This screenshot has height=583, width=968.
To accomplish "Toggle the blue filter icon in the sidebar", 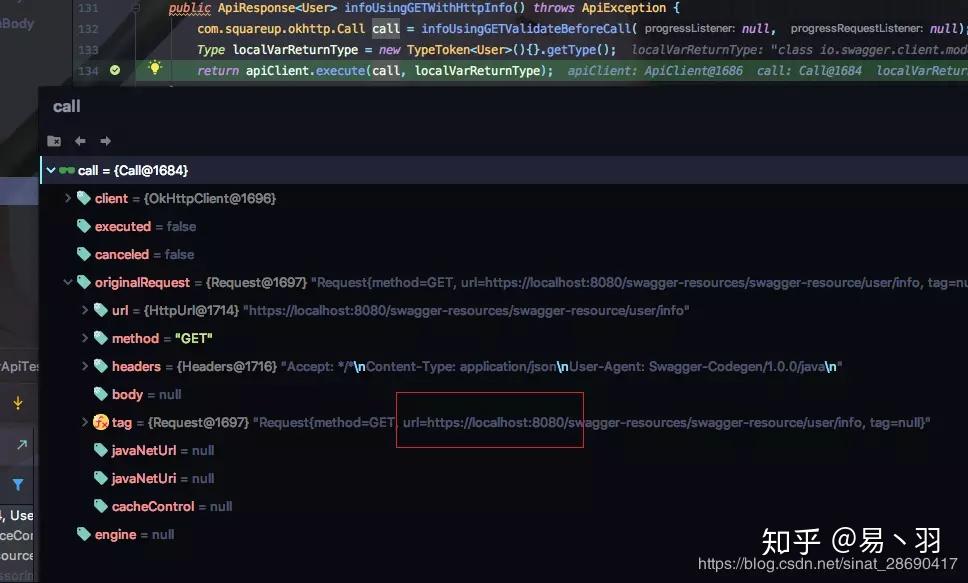I will tap(18, 484).
